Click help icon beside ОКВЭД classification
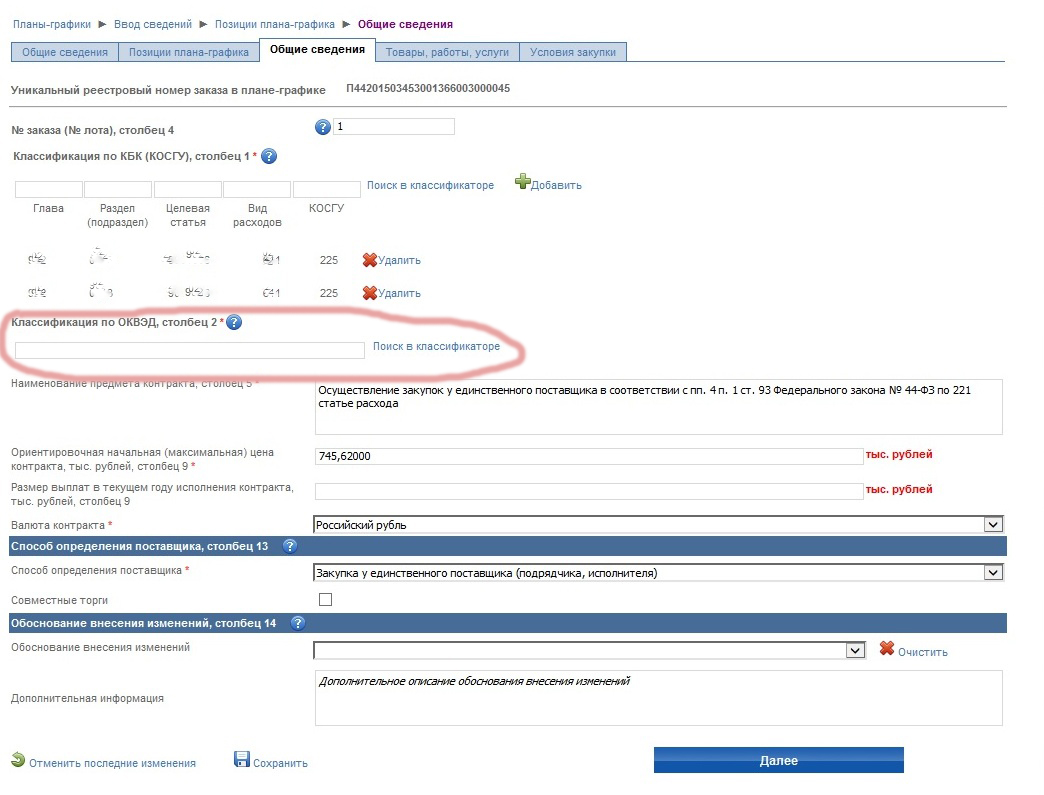This screenshot has height=795, width=1044. 234,322
